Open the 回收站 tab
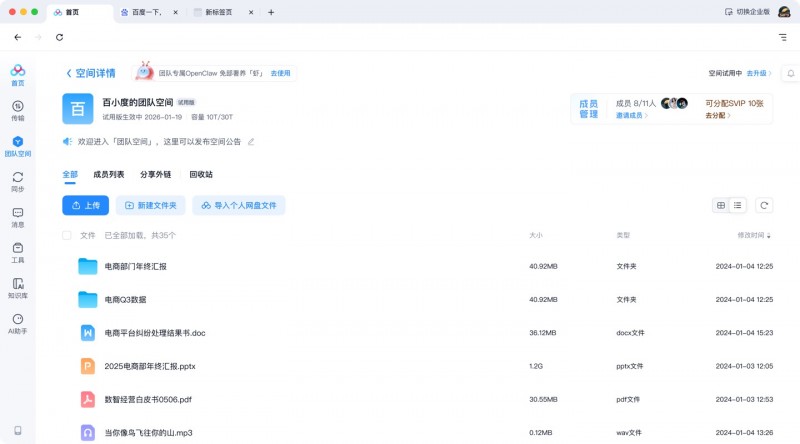This screenshot has height=444, width=800. 201,174
